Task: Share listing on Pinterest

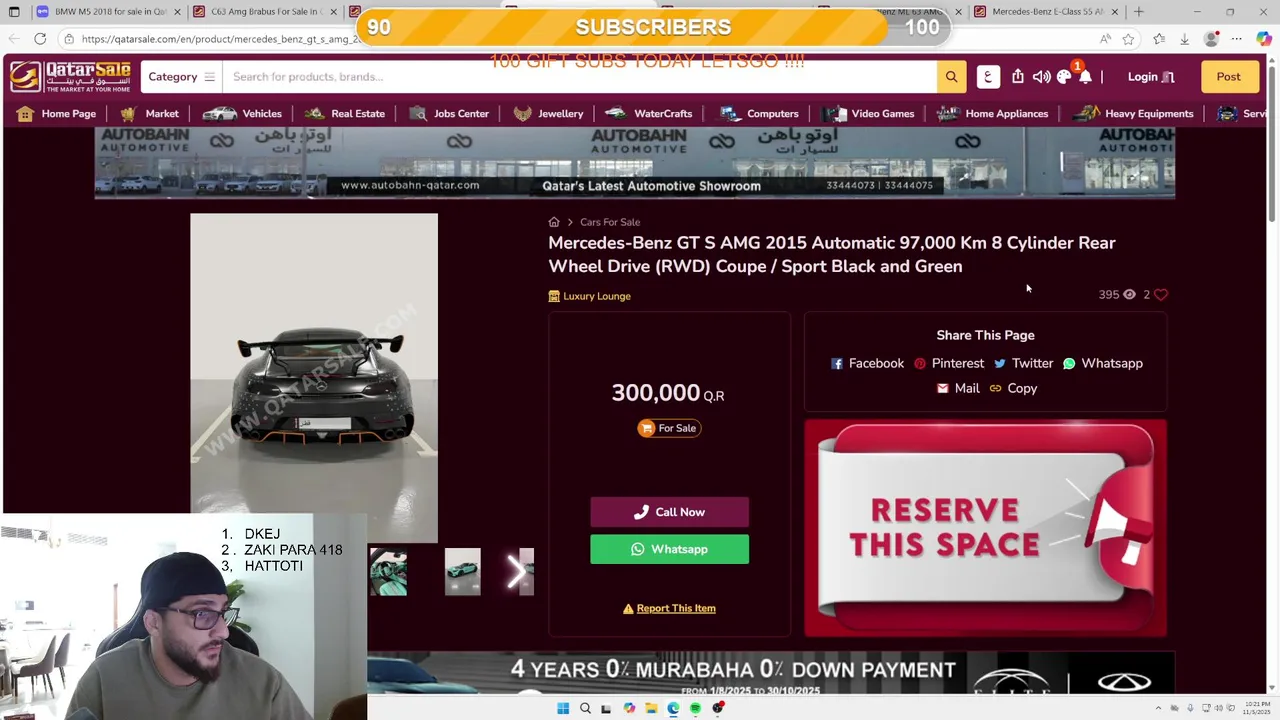Action: pyautogui.click(x=949, y=363)
